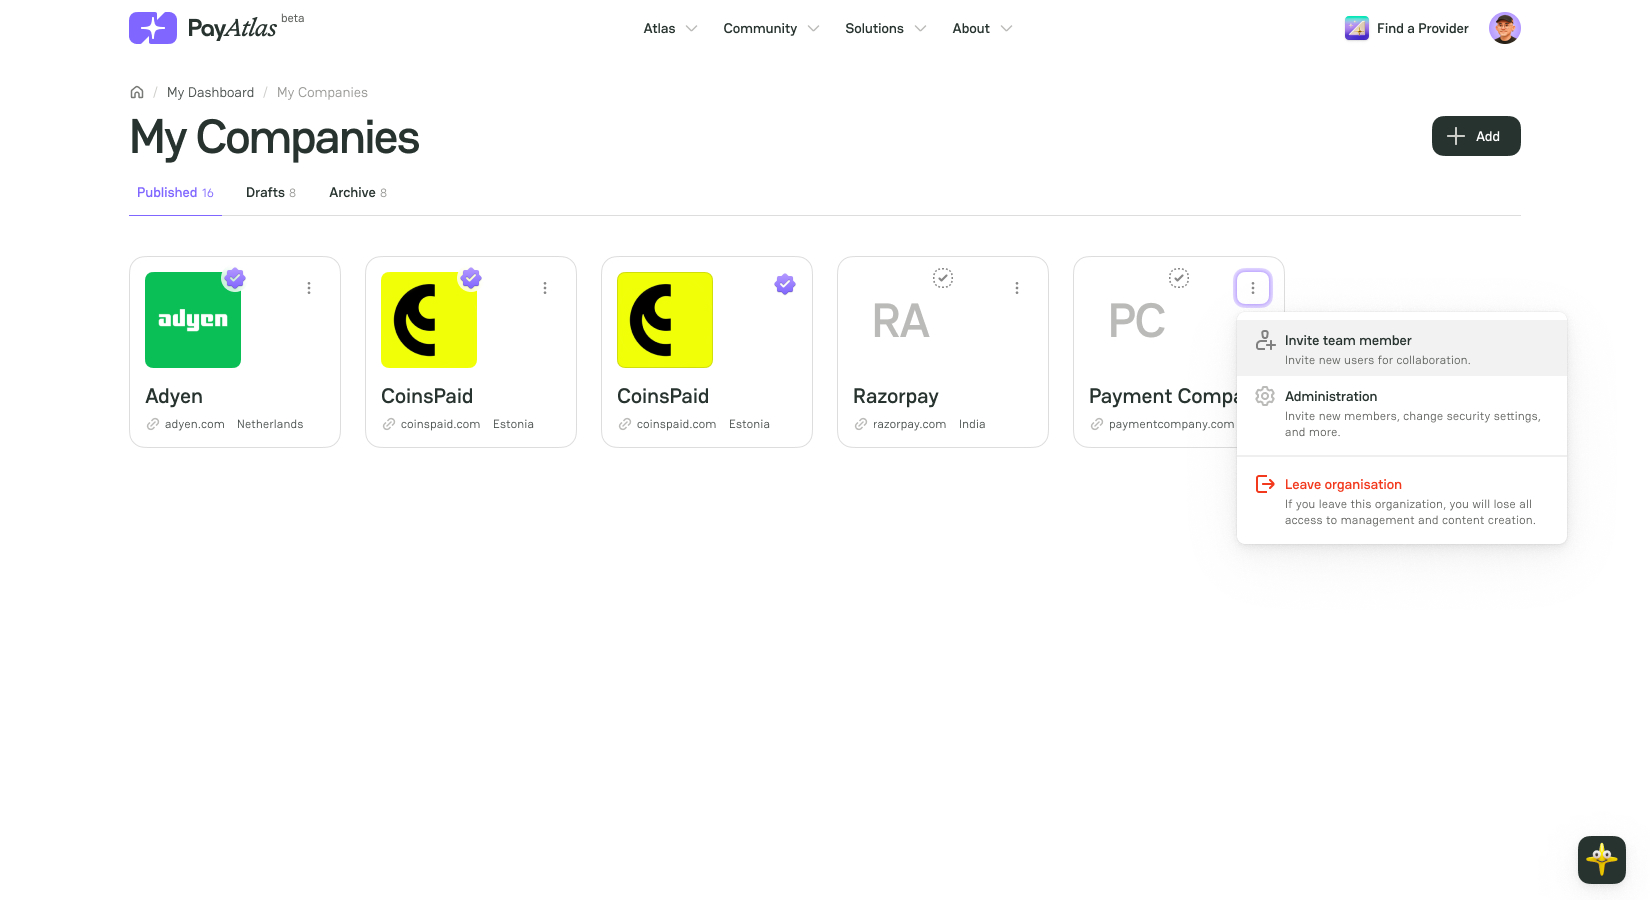1650x900 pixels.
Task: Click the unverified badge on Razorpay
Action: [943, 278]
